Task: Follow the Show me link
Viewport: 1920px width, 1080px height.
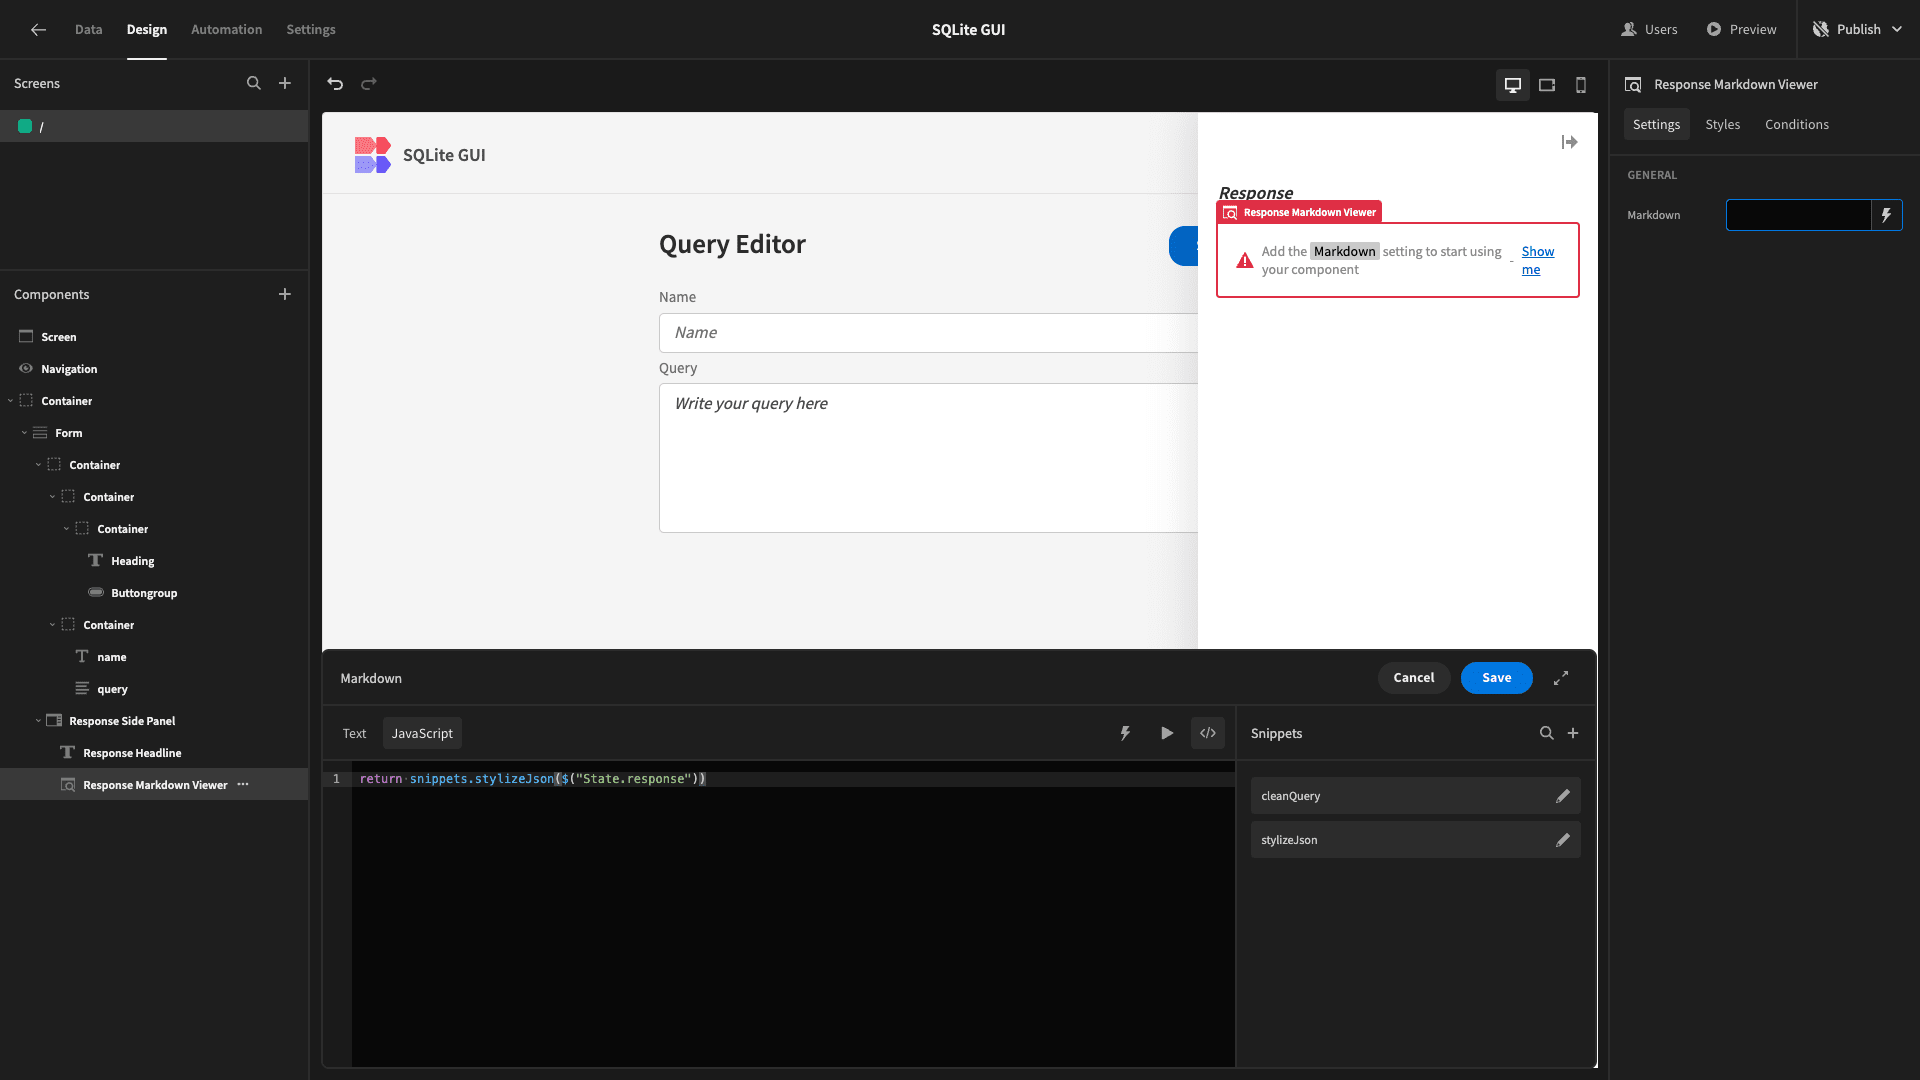Action: point(1537,260)
